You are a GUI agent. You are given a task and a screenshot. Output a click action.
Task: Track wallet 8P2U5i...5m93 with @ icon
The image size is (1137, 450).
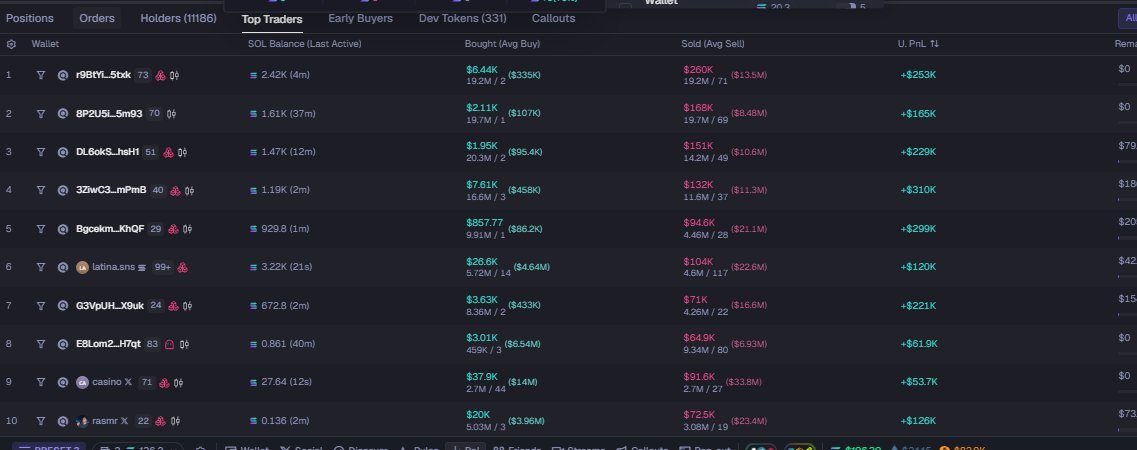pyautogui.click(x=63, y=113)
